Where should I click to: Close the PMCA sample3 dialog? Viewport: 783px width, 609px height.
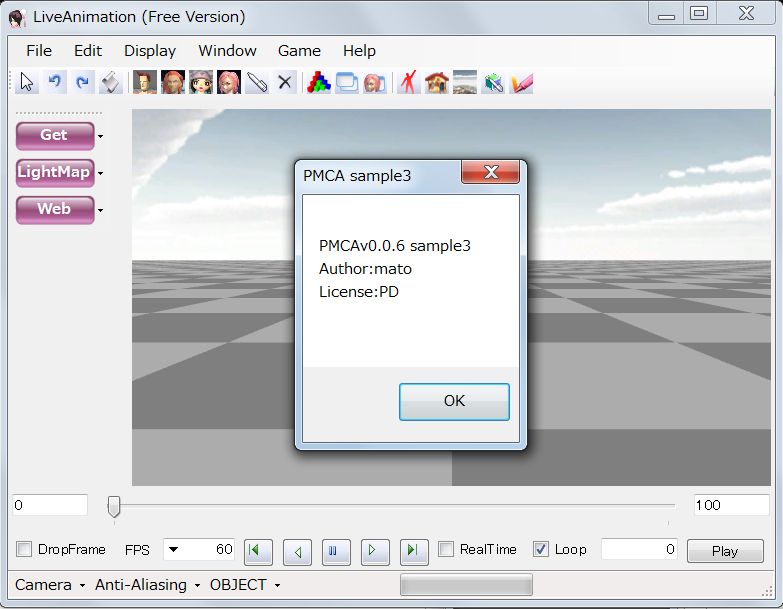[x=491, y=172]
